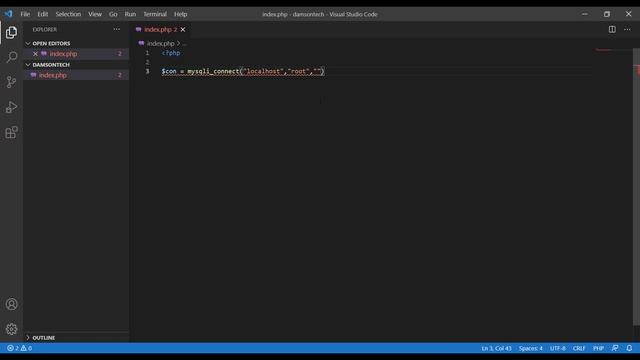Click index.php in the breadcrumb
Screen dimensions: 640x360
[x=160, y=43]
